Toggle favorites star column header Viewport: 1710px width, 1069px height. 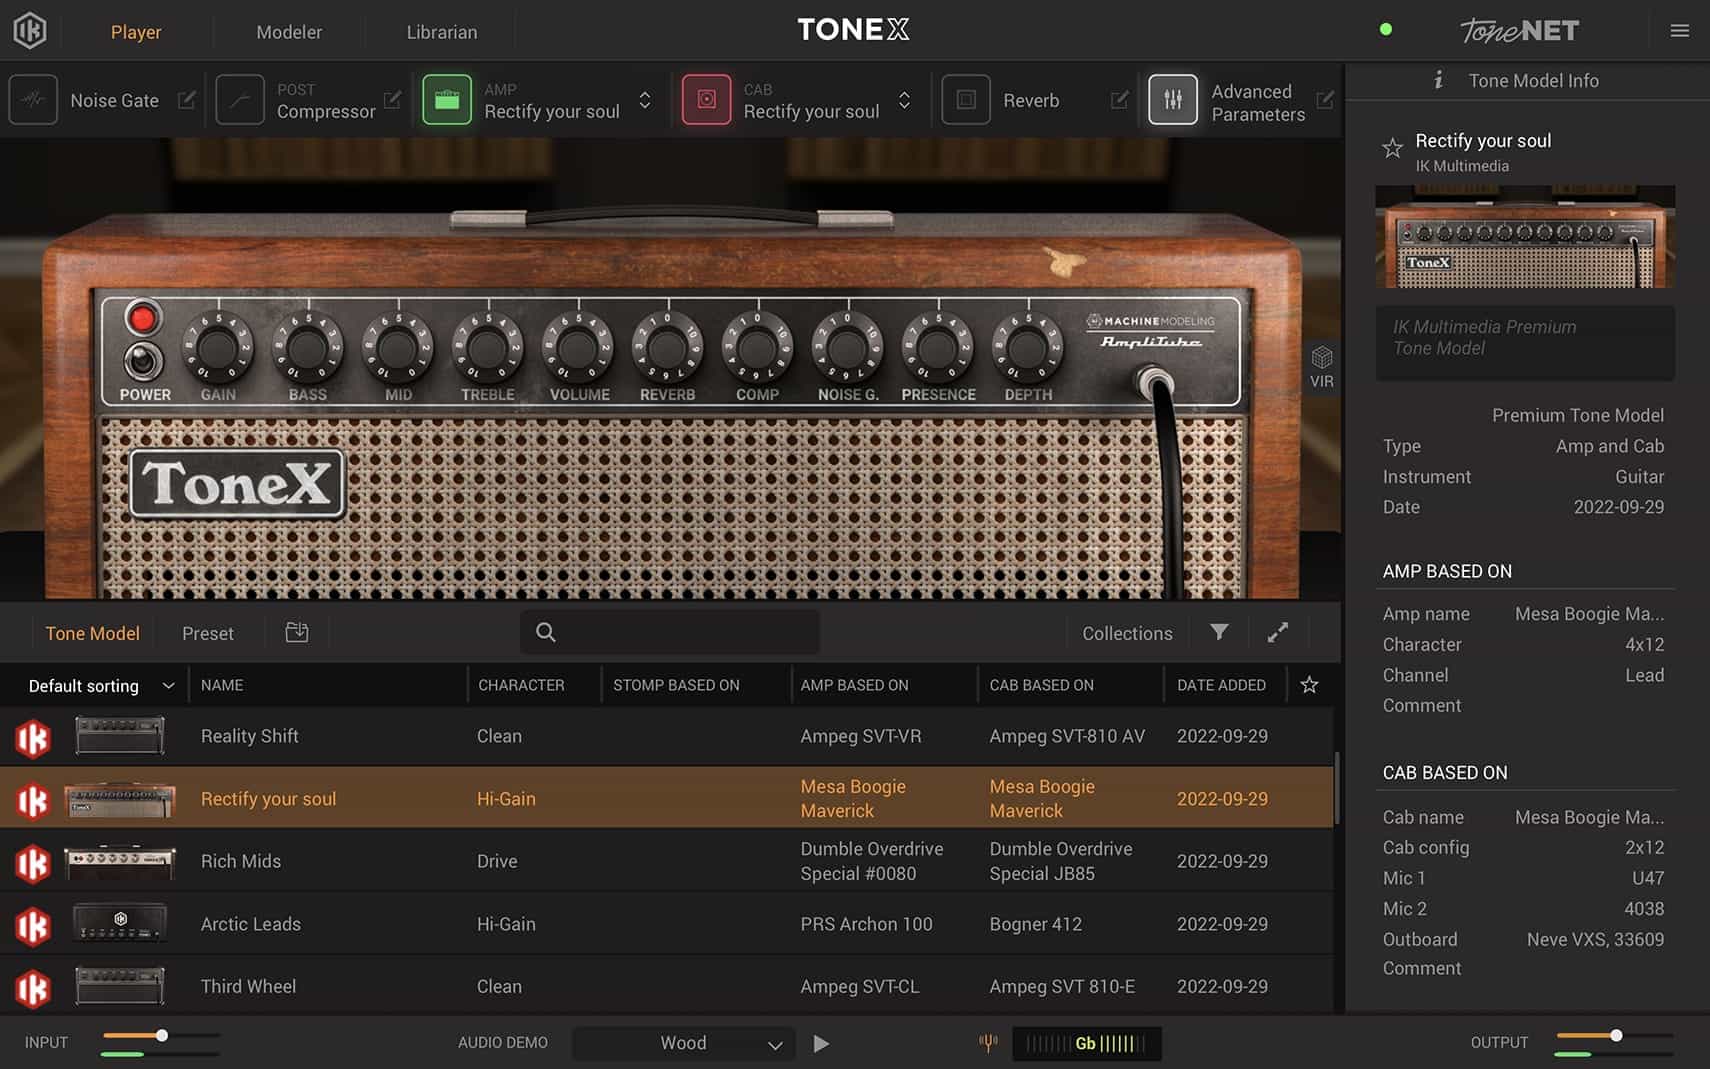[1309, 685]
